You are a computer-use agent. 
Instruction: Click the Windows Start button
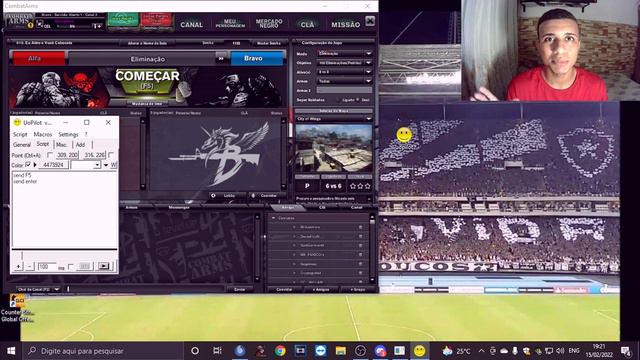coord(11,351)
